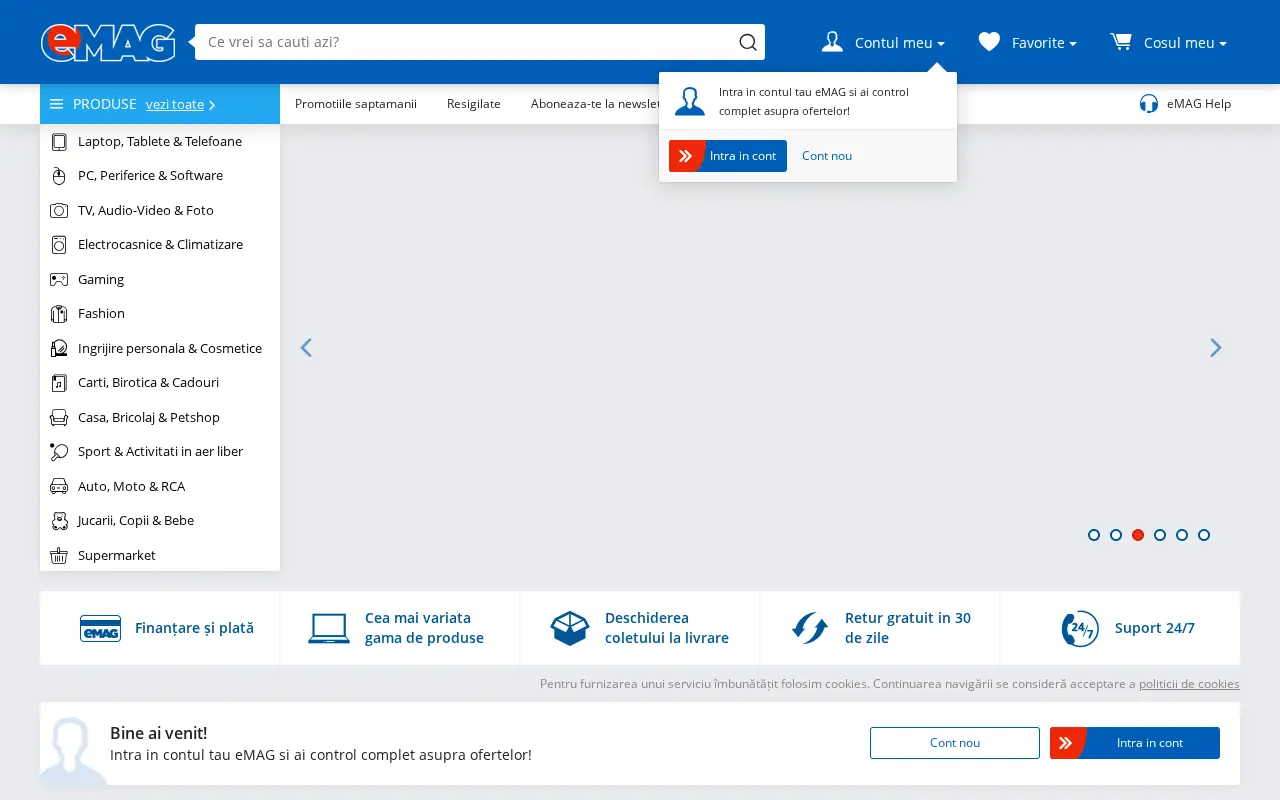Click the Fashion jacket icon
Screen dimensions: 1280x800
[59, 314]
